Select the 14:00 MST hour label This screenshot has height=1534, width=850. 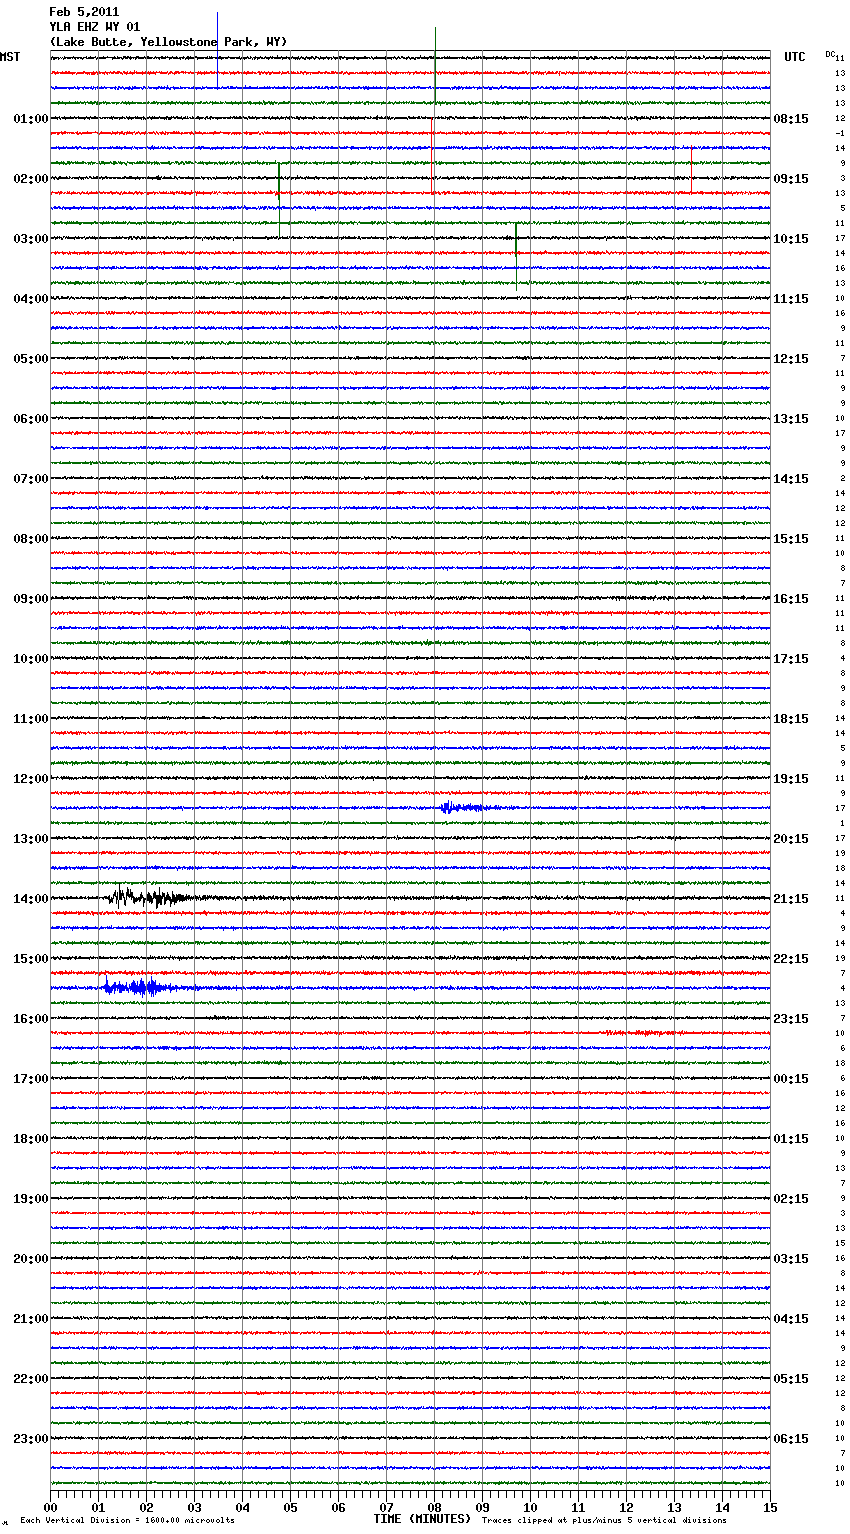(x=31, y=899)
